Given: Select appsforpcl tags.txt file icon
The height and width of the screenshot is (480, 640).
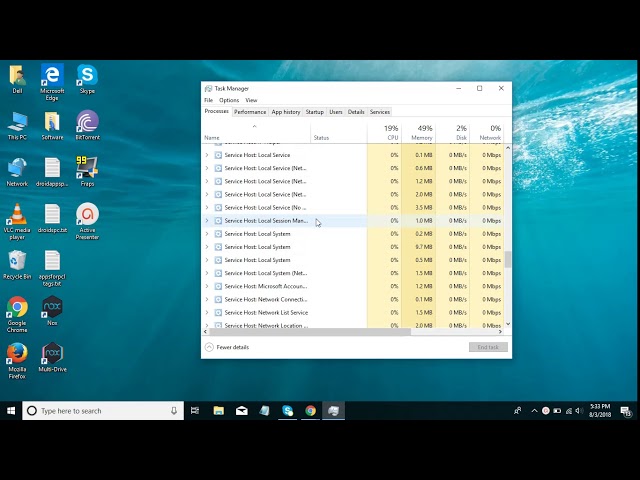Looking at the screenshot, I should pos(52,268).
